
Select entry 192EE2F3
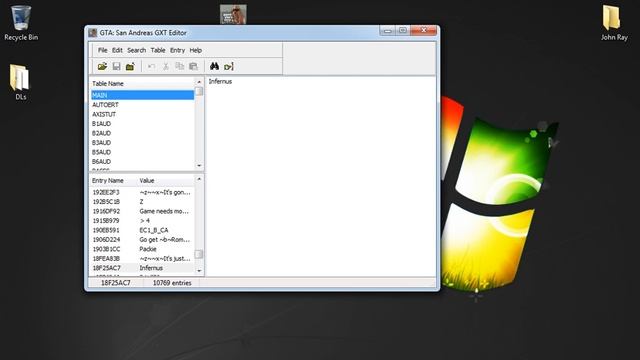106,192
